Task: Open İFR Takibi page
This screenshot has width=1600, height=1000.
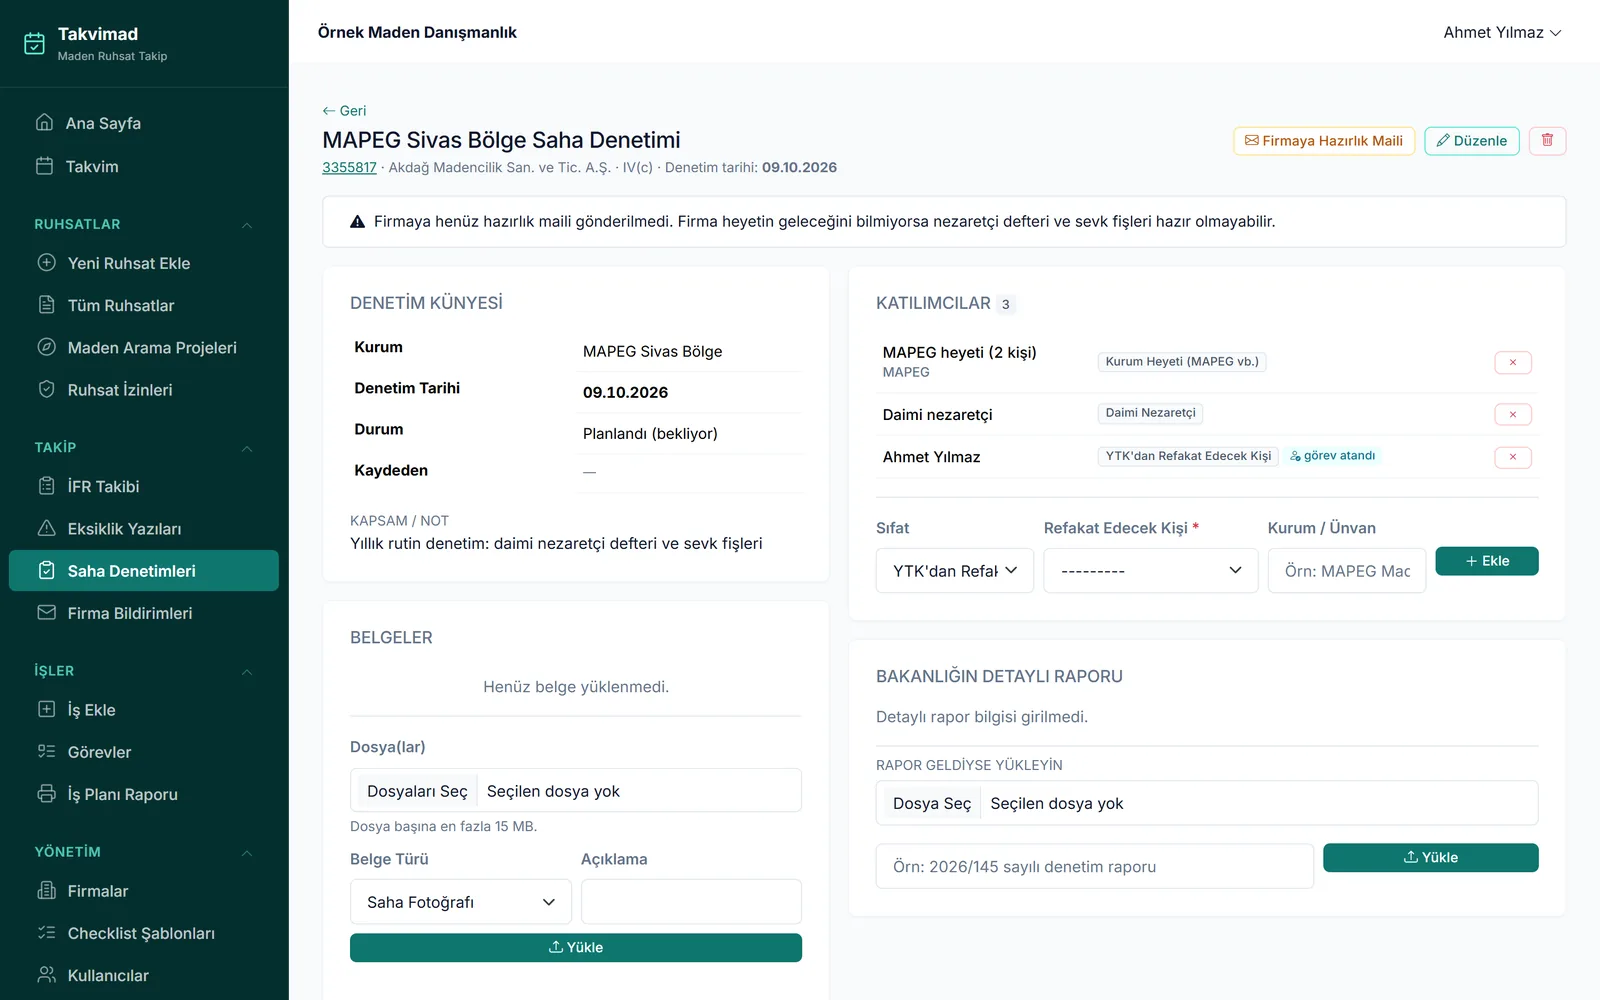Action: click(144, 487)
